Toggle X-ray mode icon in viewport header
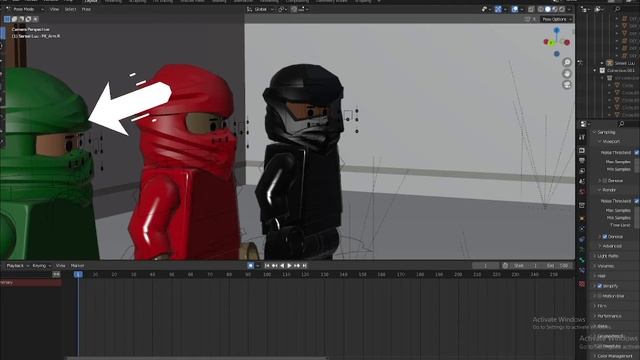Viewport: 640px width, 360px height. tap(531, 9)
